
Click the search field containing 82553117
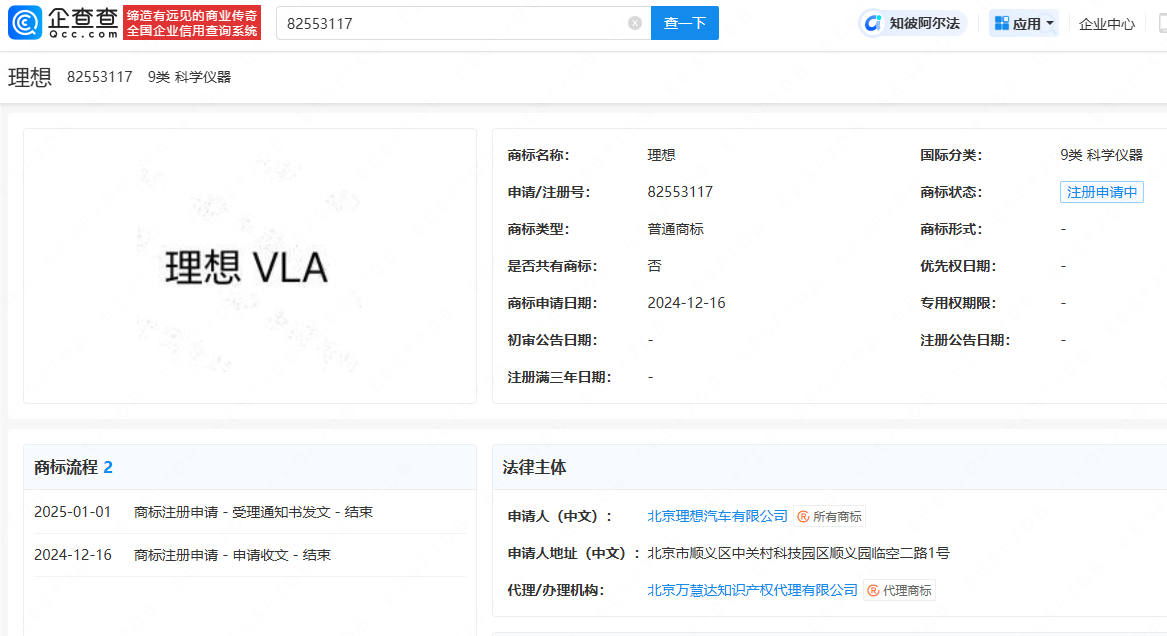(x=450, y=23)
